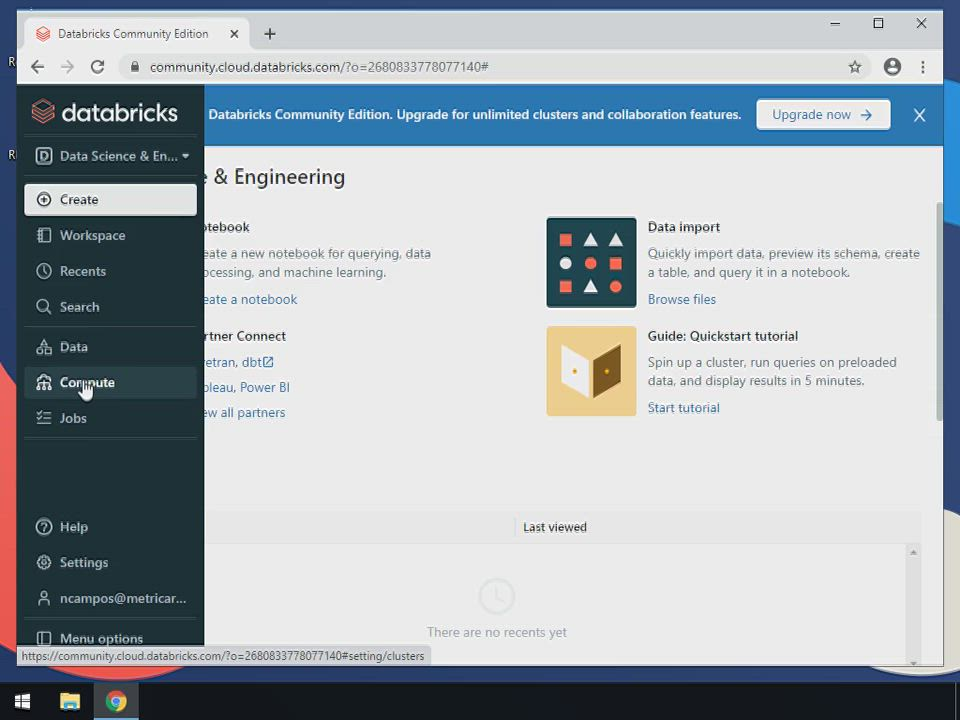Screen dimensions: 960x720
Task: Click Upgrade now button
Action: 823,114
